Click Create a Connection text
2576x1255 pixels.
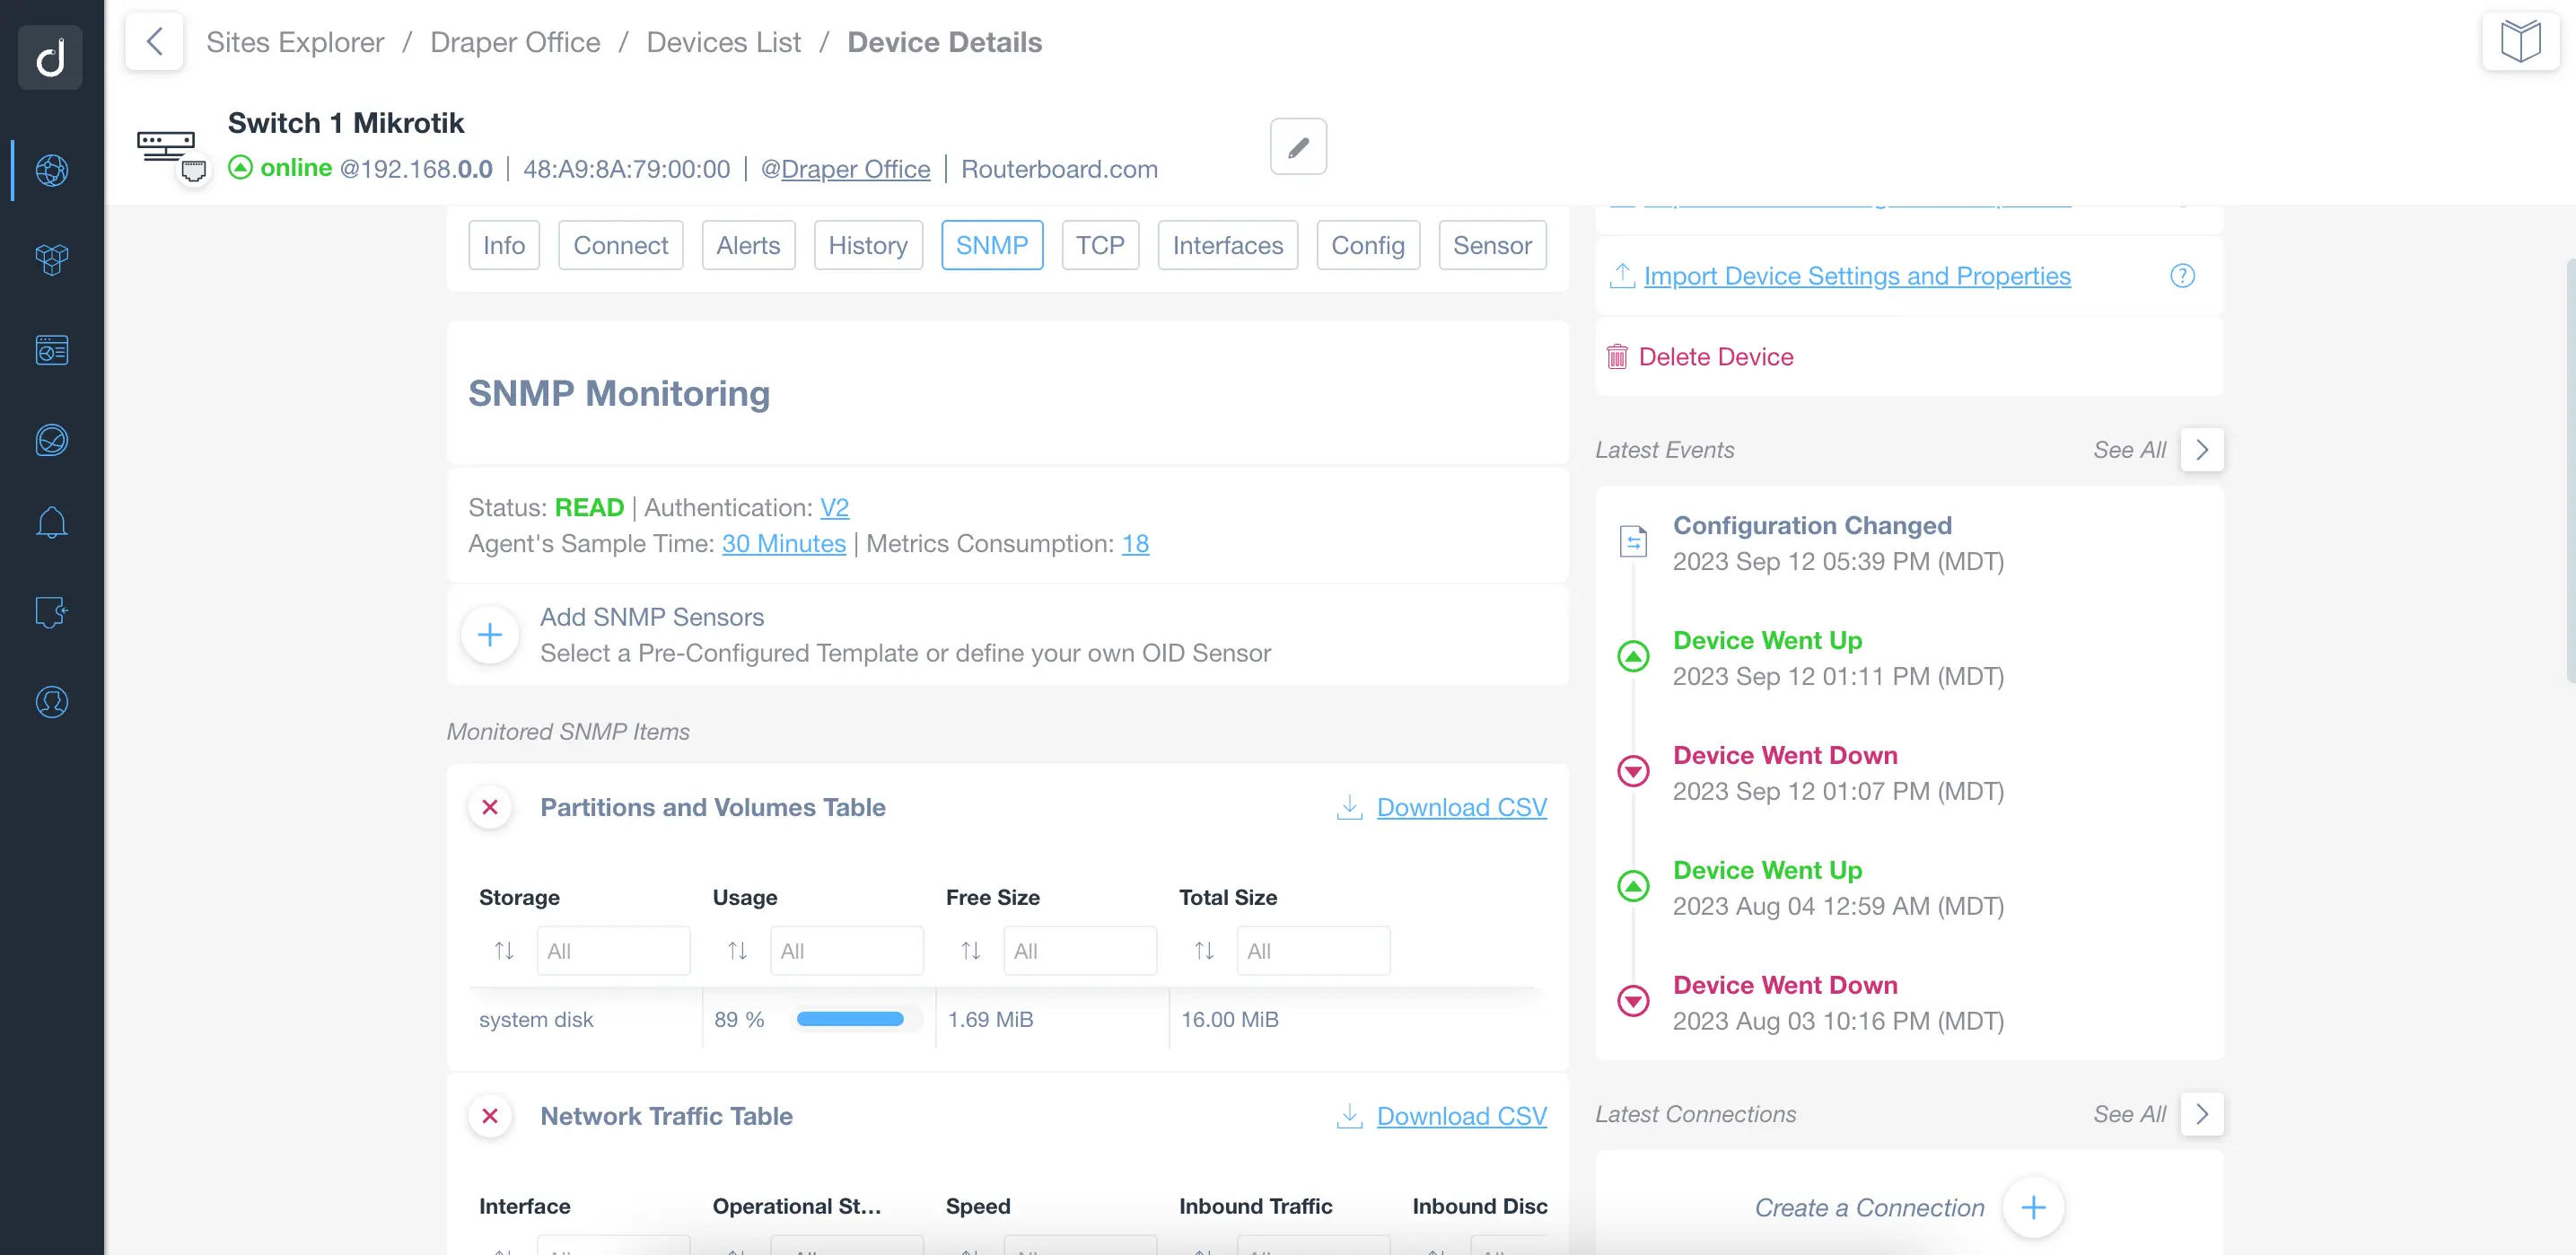pyautogui.click(x=1869, y=1208)
